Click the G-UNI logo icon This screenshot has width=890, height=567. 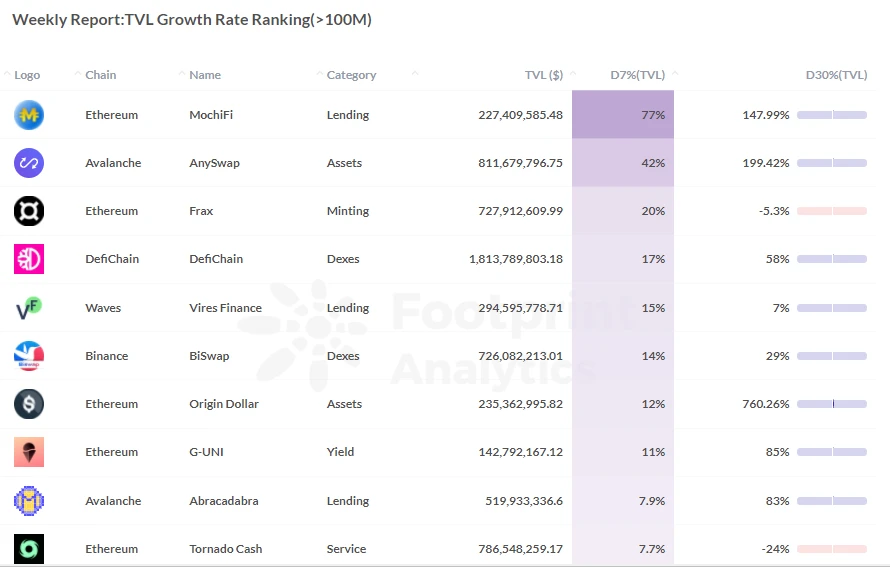(29, 452)
